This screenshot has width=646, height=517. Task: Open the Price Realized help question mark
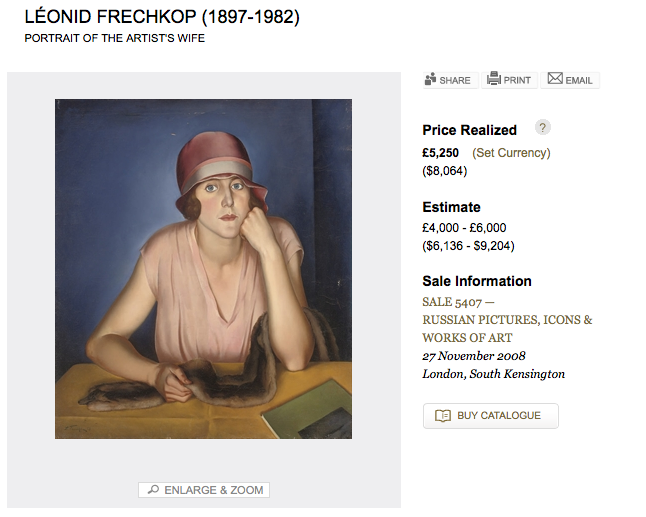pyautogui.click(x=543, y=127)
